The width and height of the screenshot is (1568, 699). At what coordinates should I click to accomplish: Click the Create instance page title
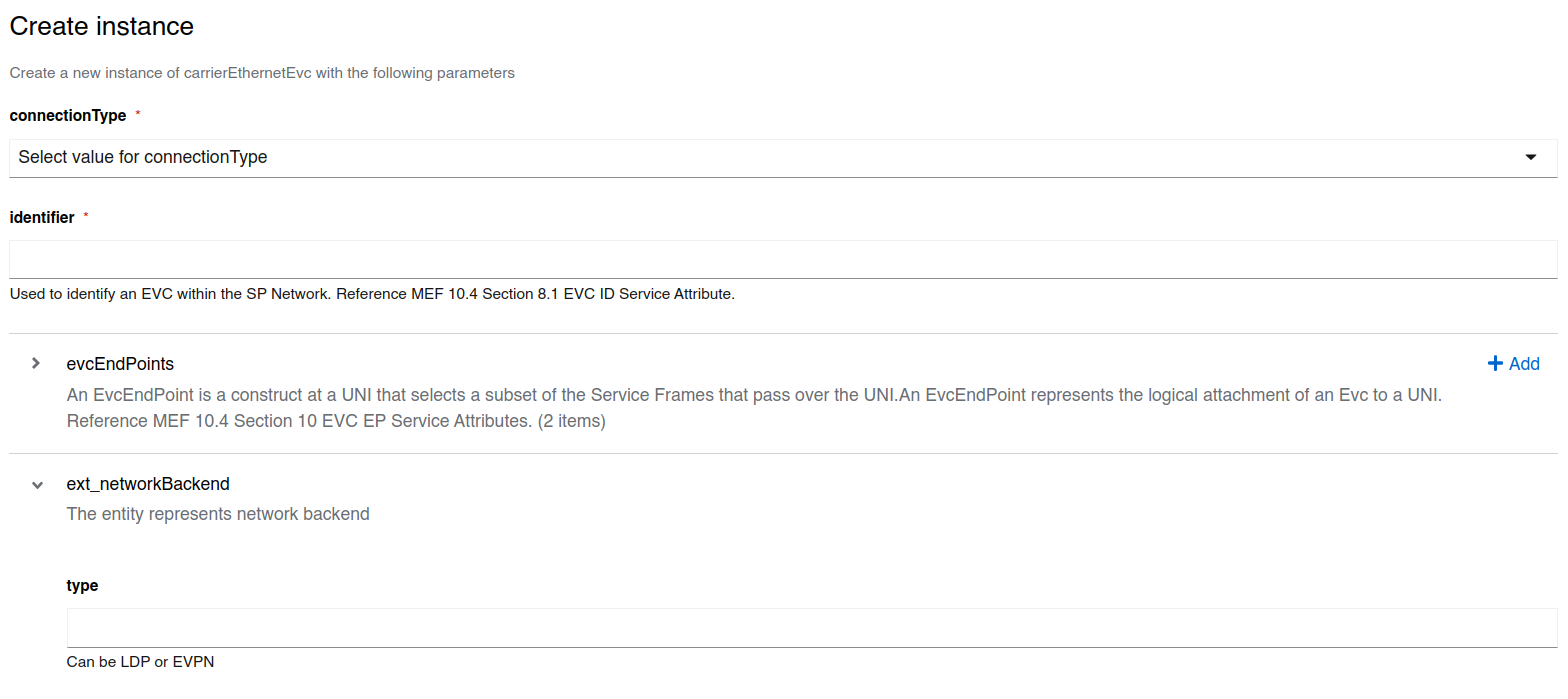(101, 26)
